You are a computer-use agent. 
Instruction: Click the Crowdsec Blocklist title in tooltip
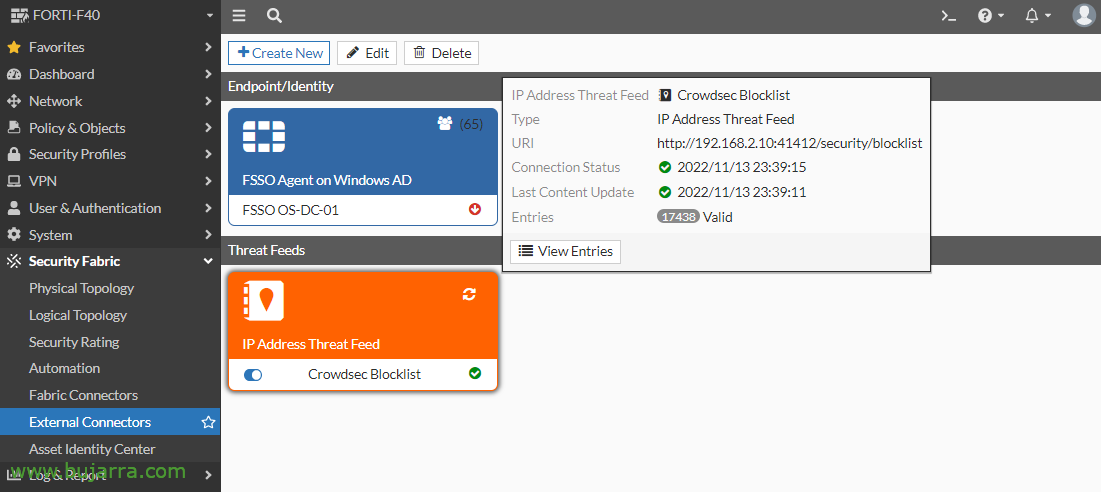pyautogui.click(x=733, y=95)
